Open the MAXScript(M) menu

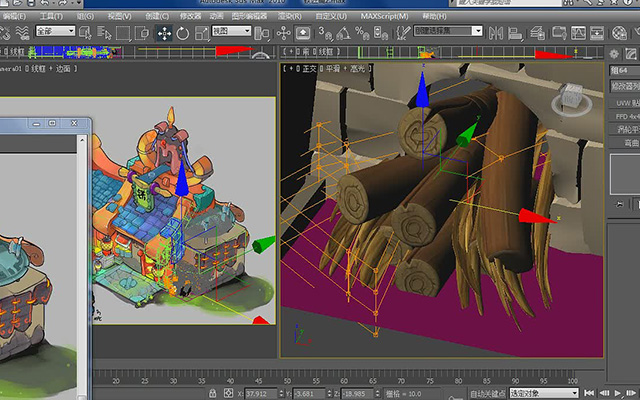click(x=384, y=16)
